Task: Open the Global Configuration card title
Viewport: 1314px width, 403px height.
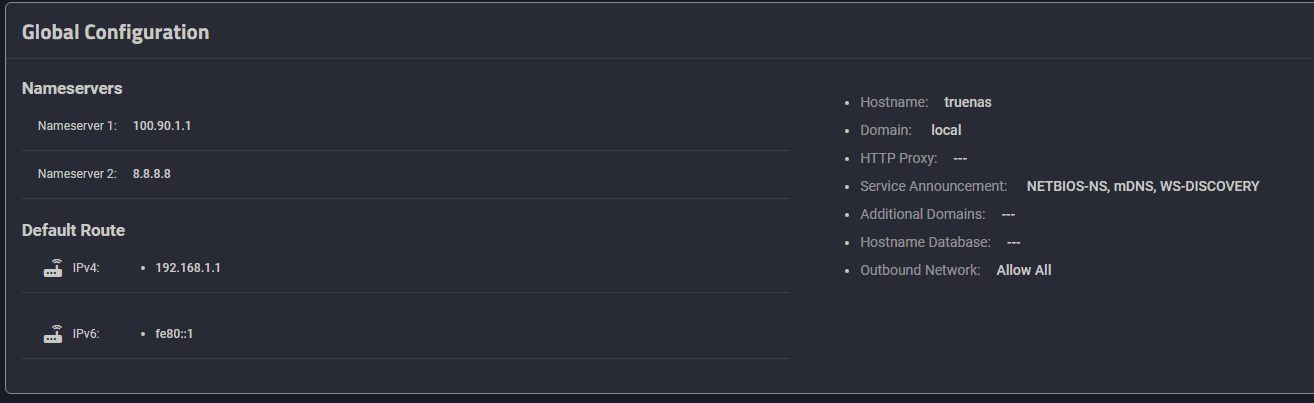Action: point(115,32)
